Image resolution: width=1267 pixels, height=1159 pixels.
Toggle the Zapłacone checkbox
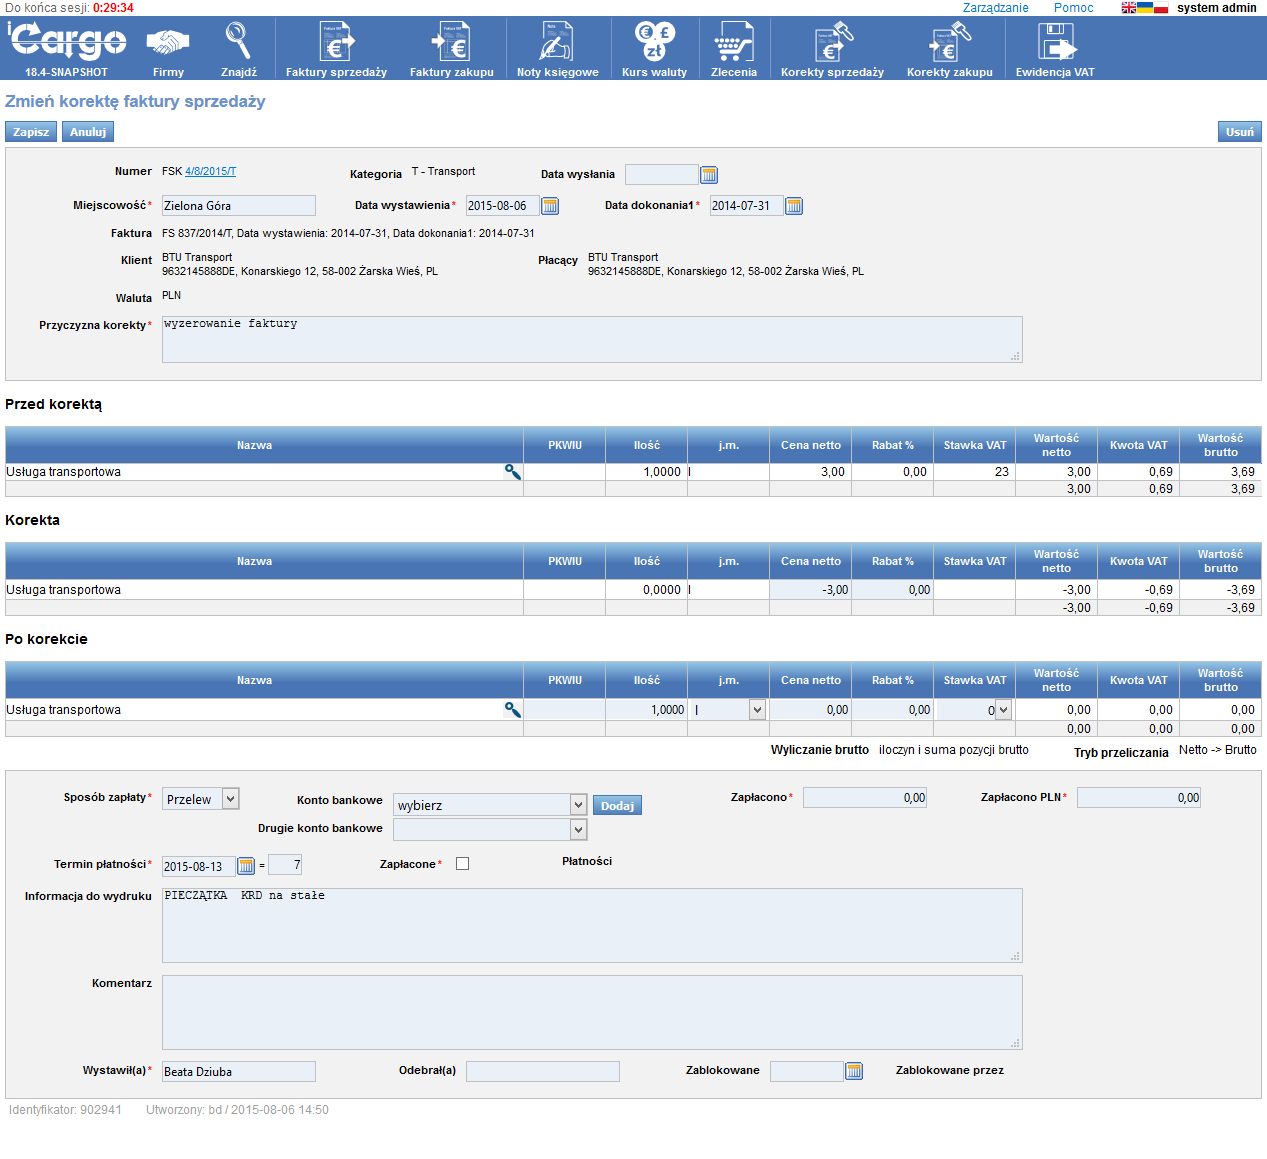[462, 864]
